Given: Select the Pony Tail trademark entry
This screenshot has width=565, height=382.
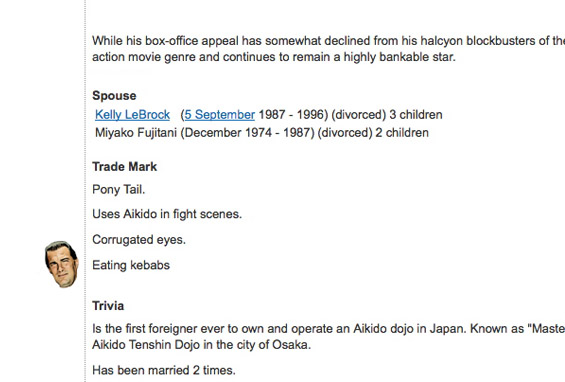Looking at the screenshot, I should (119, 190).
